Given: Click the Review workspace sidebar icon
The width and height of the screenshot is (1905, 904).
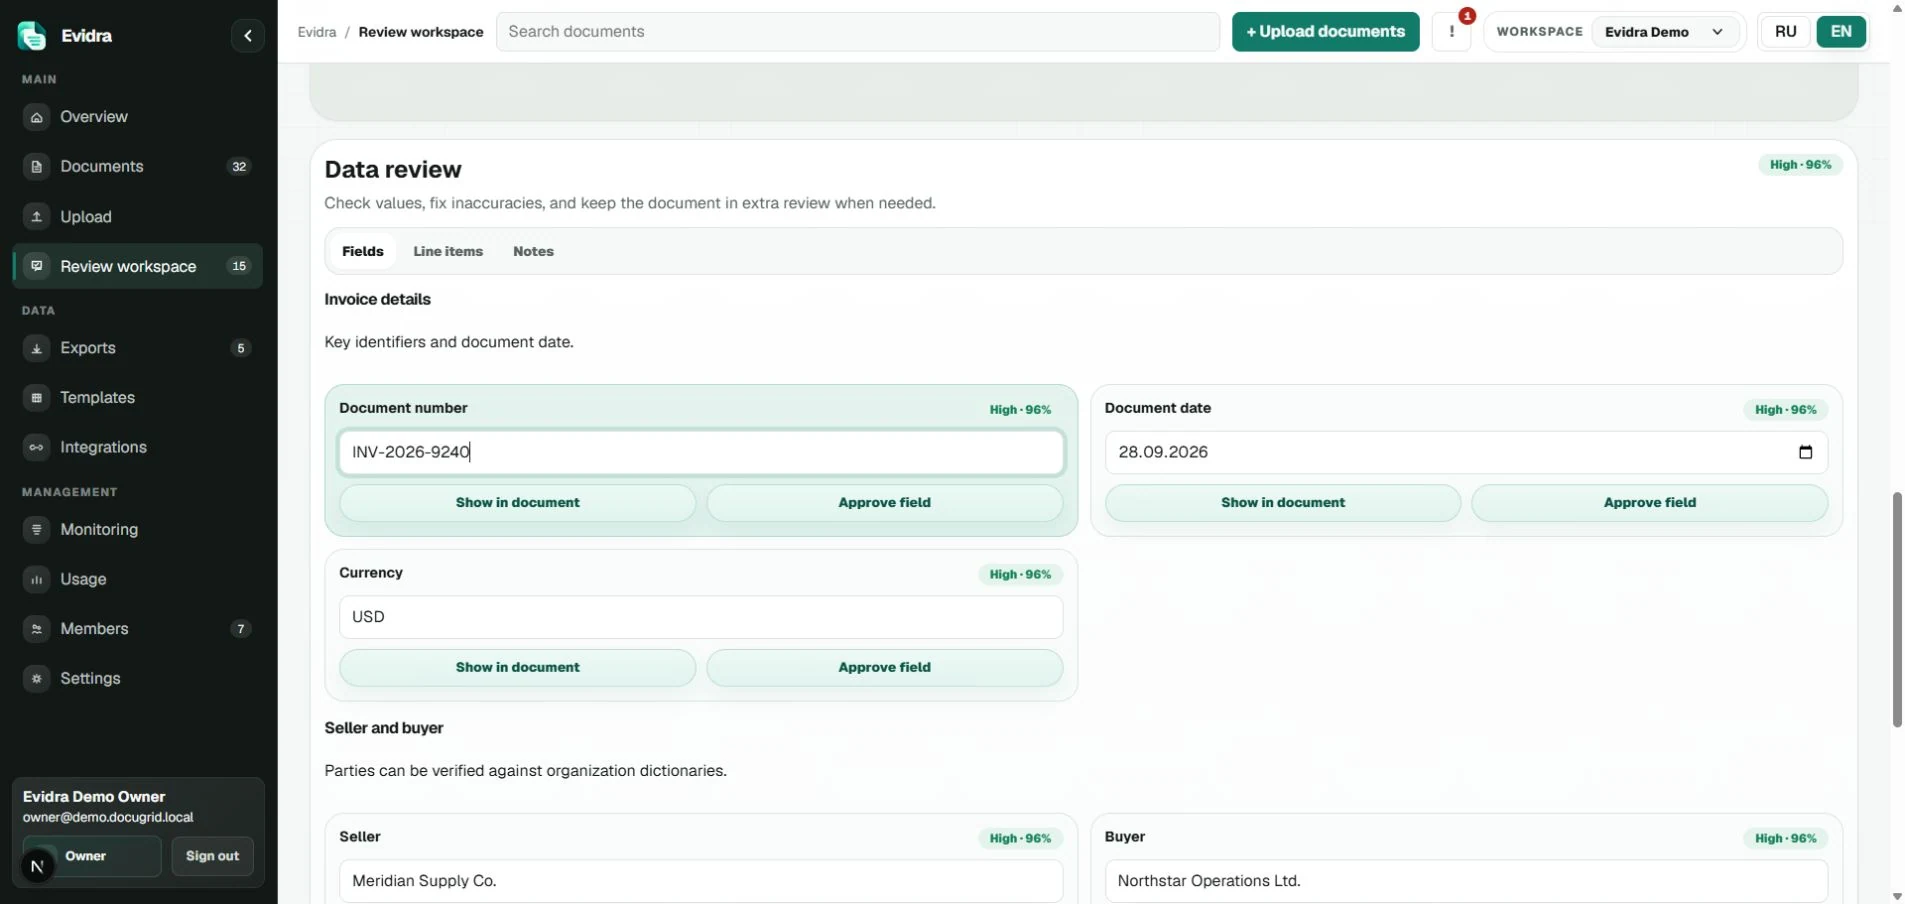Looking at the screenshot, I should tap(36, 266).
